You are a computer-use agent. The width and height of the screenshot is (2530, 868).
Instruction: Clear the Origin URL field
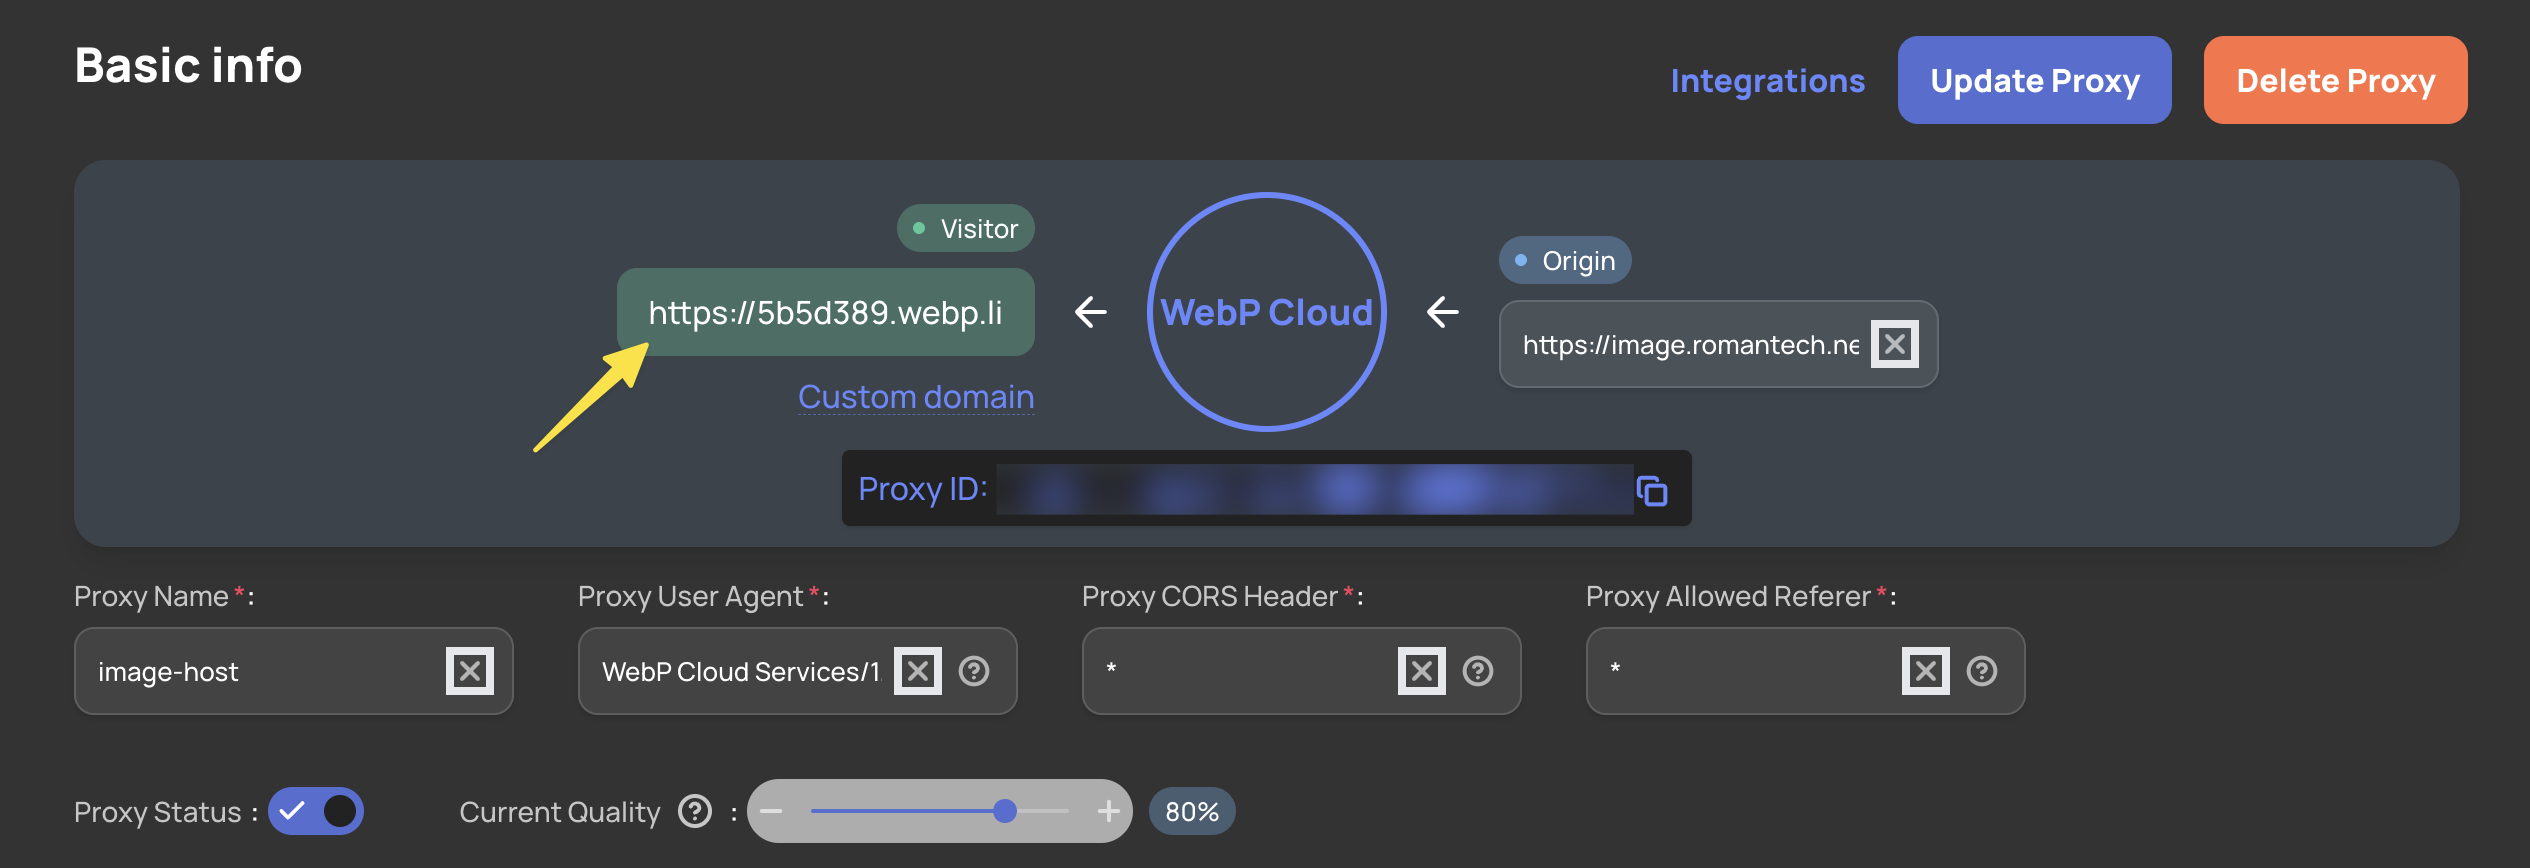1895,344
